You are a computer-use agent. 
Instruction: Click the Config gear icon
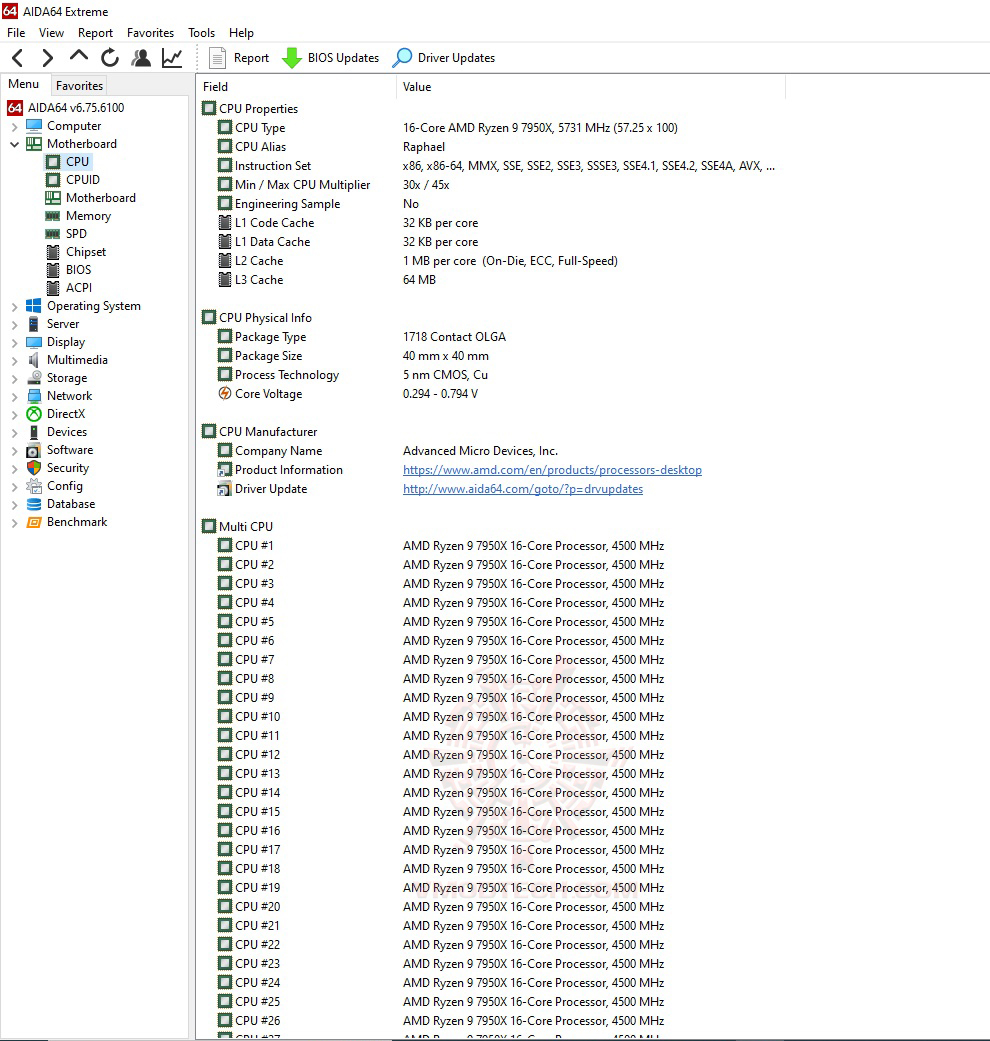point(34,485)
